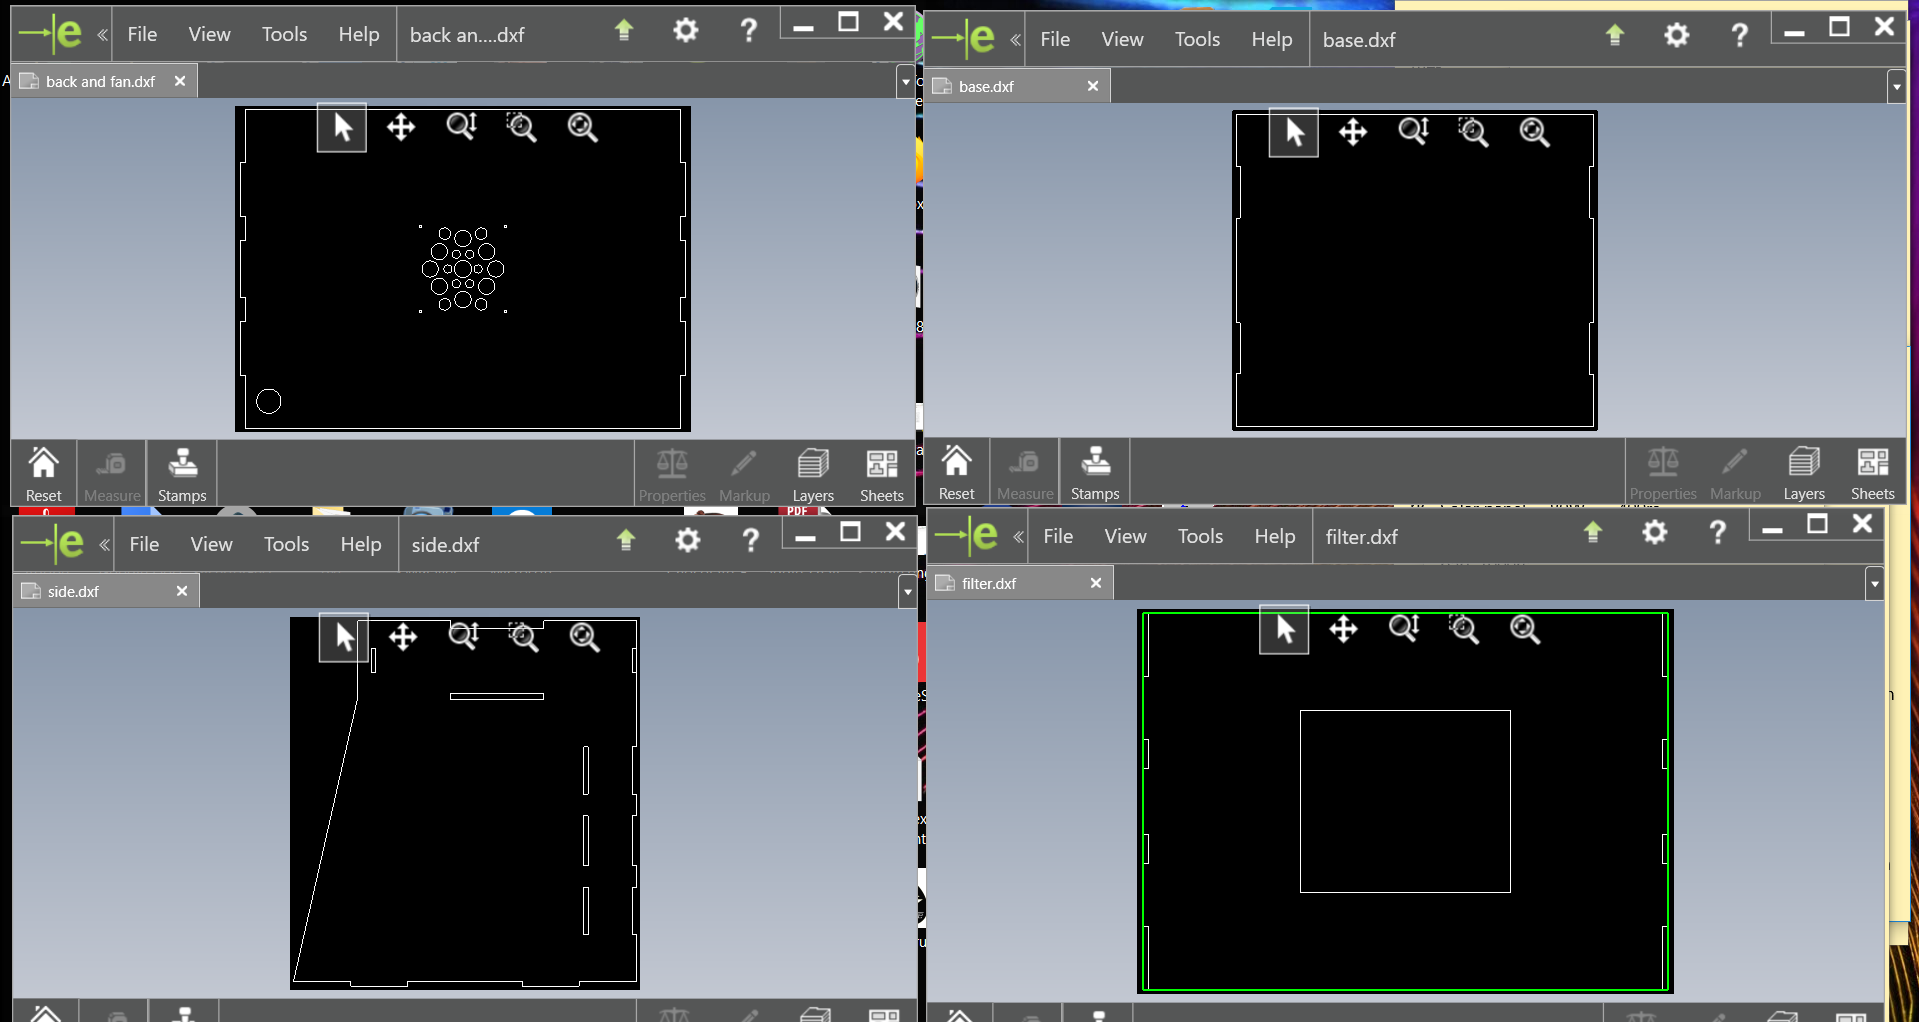1919x1022 pixels.
Task: Click question mark help icon in back and fan.dxf window
Action: (748, 31)
